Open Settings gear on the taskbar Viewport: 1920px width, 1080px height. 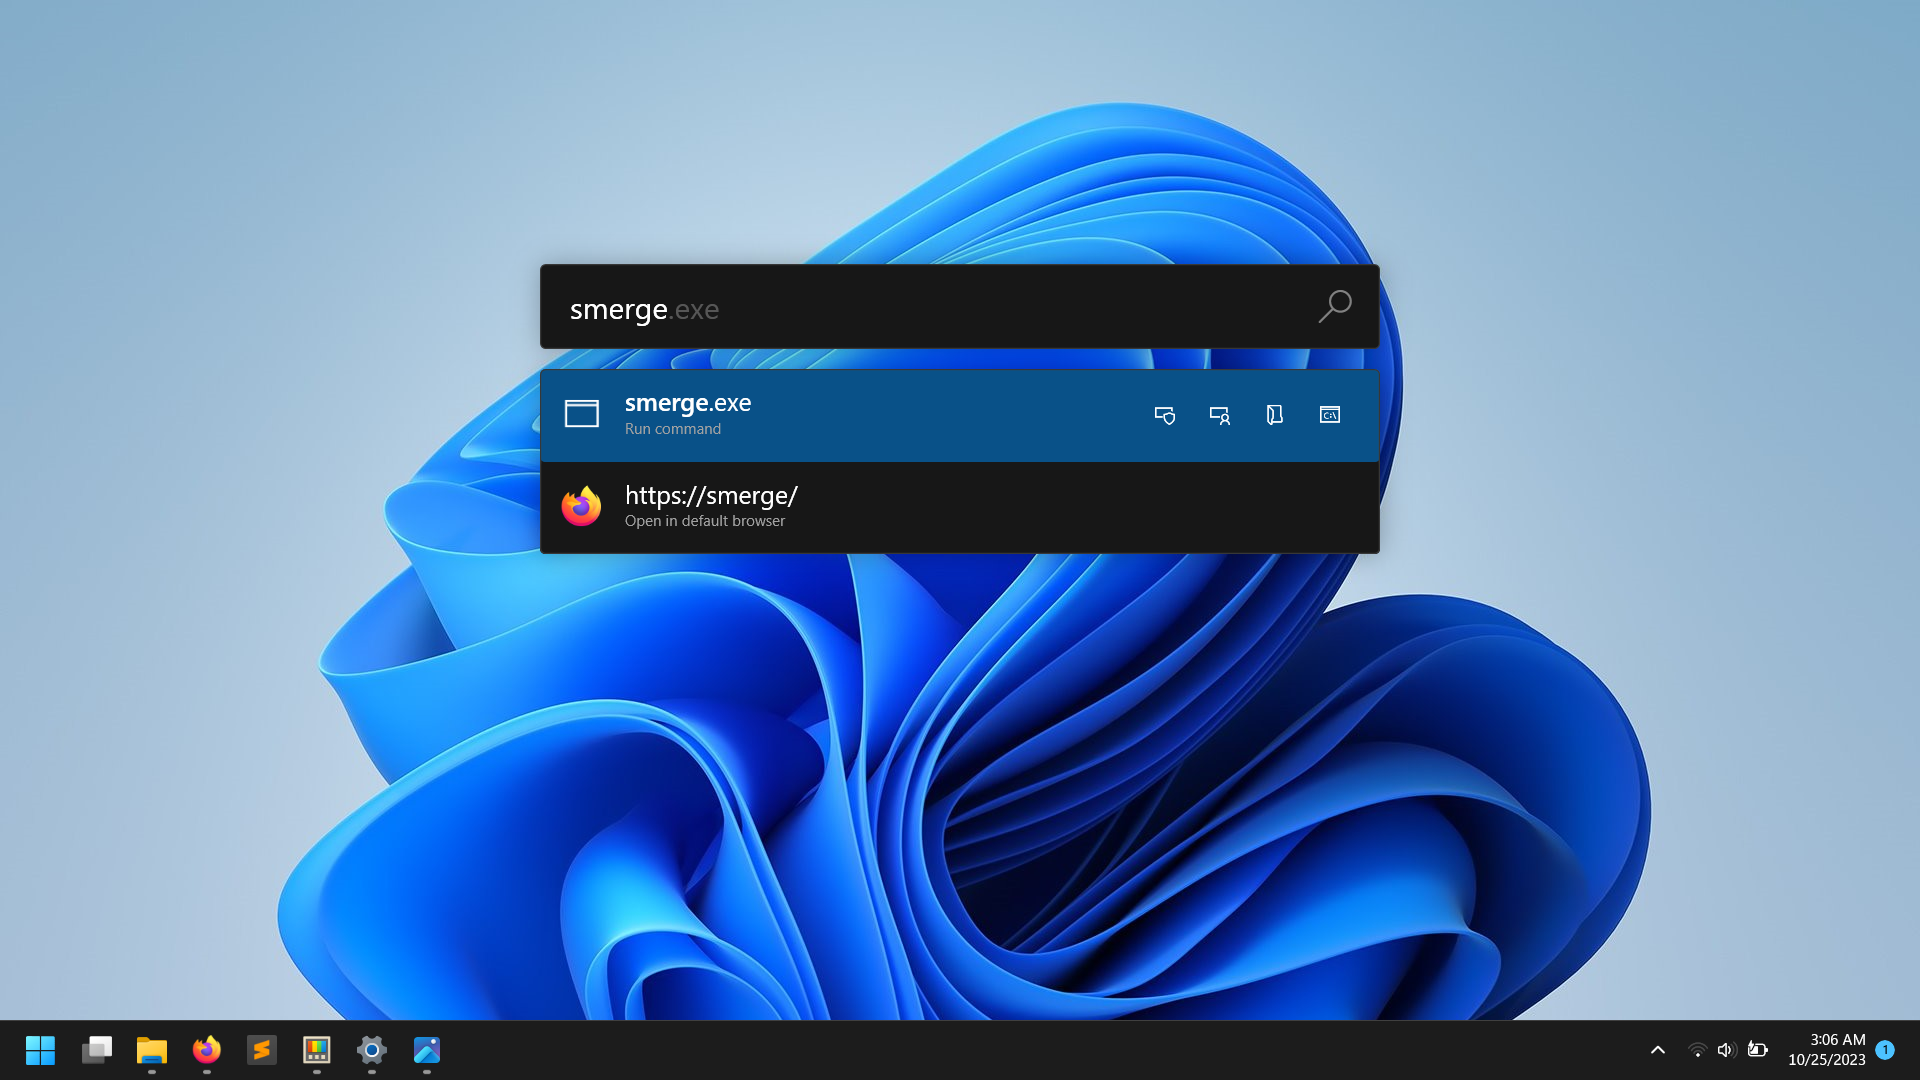[x=372, y=1050]
